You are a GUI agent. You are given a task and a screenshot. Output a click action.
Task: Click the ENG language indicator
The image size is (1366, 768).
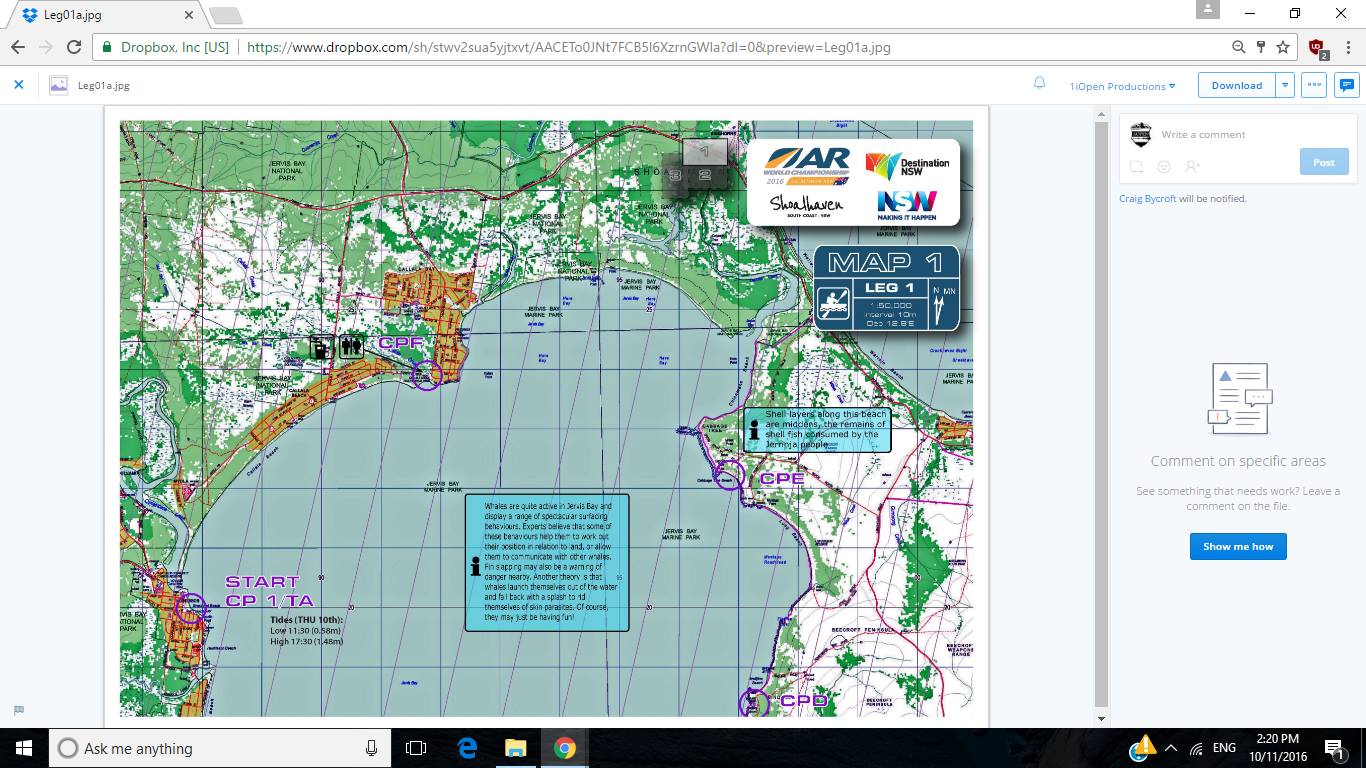coord(1224,748)
